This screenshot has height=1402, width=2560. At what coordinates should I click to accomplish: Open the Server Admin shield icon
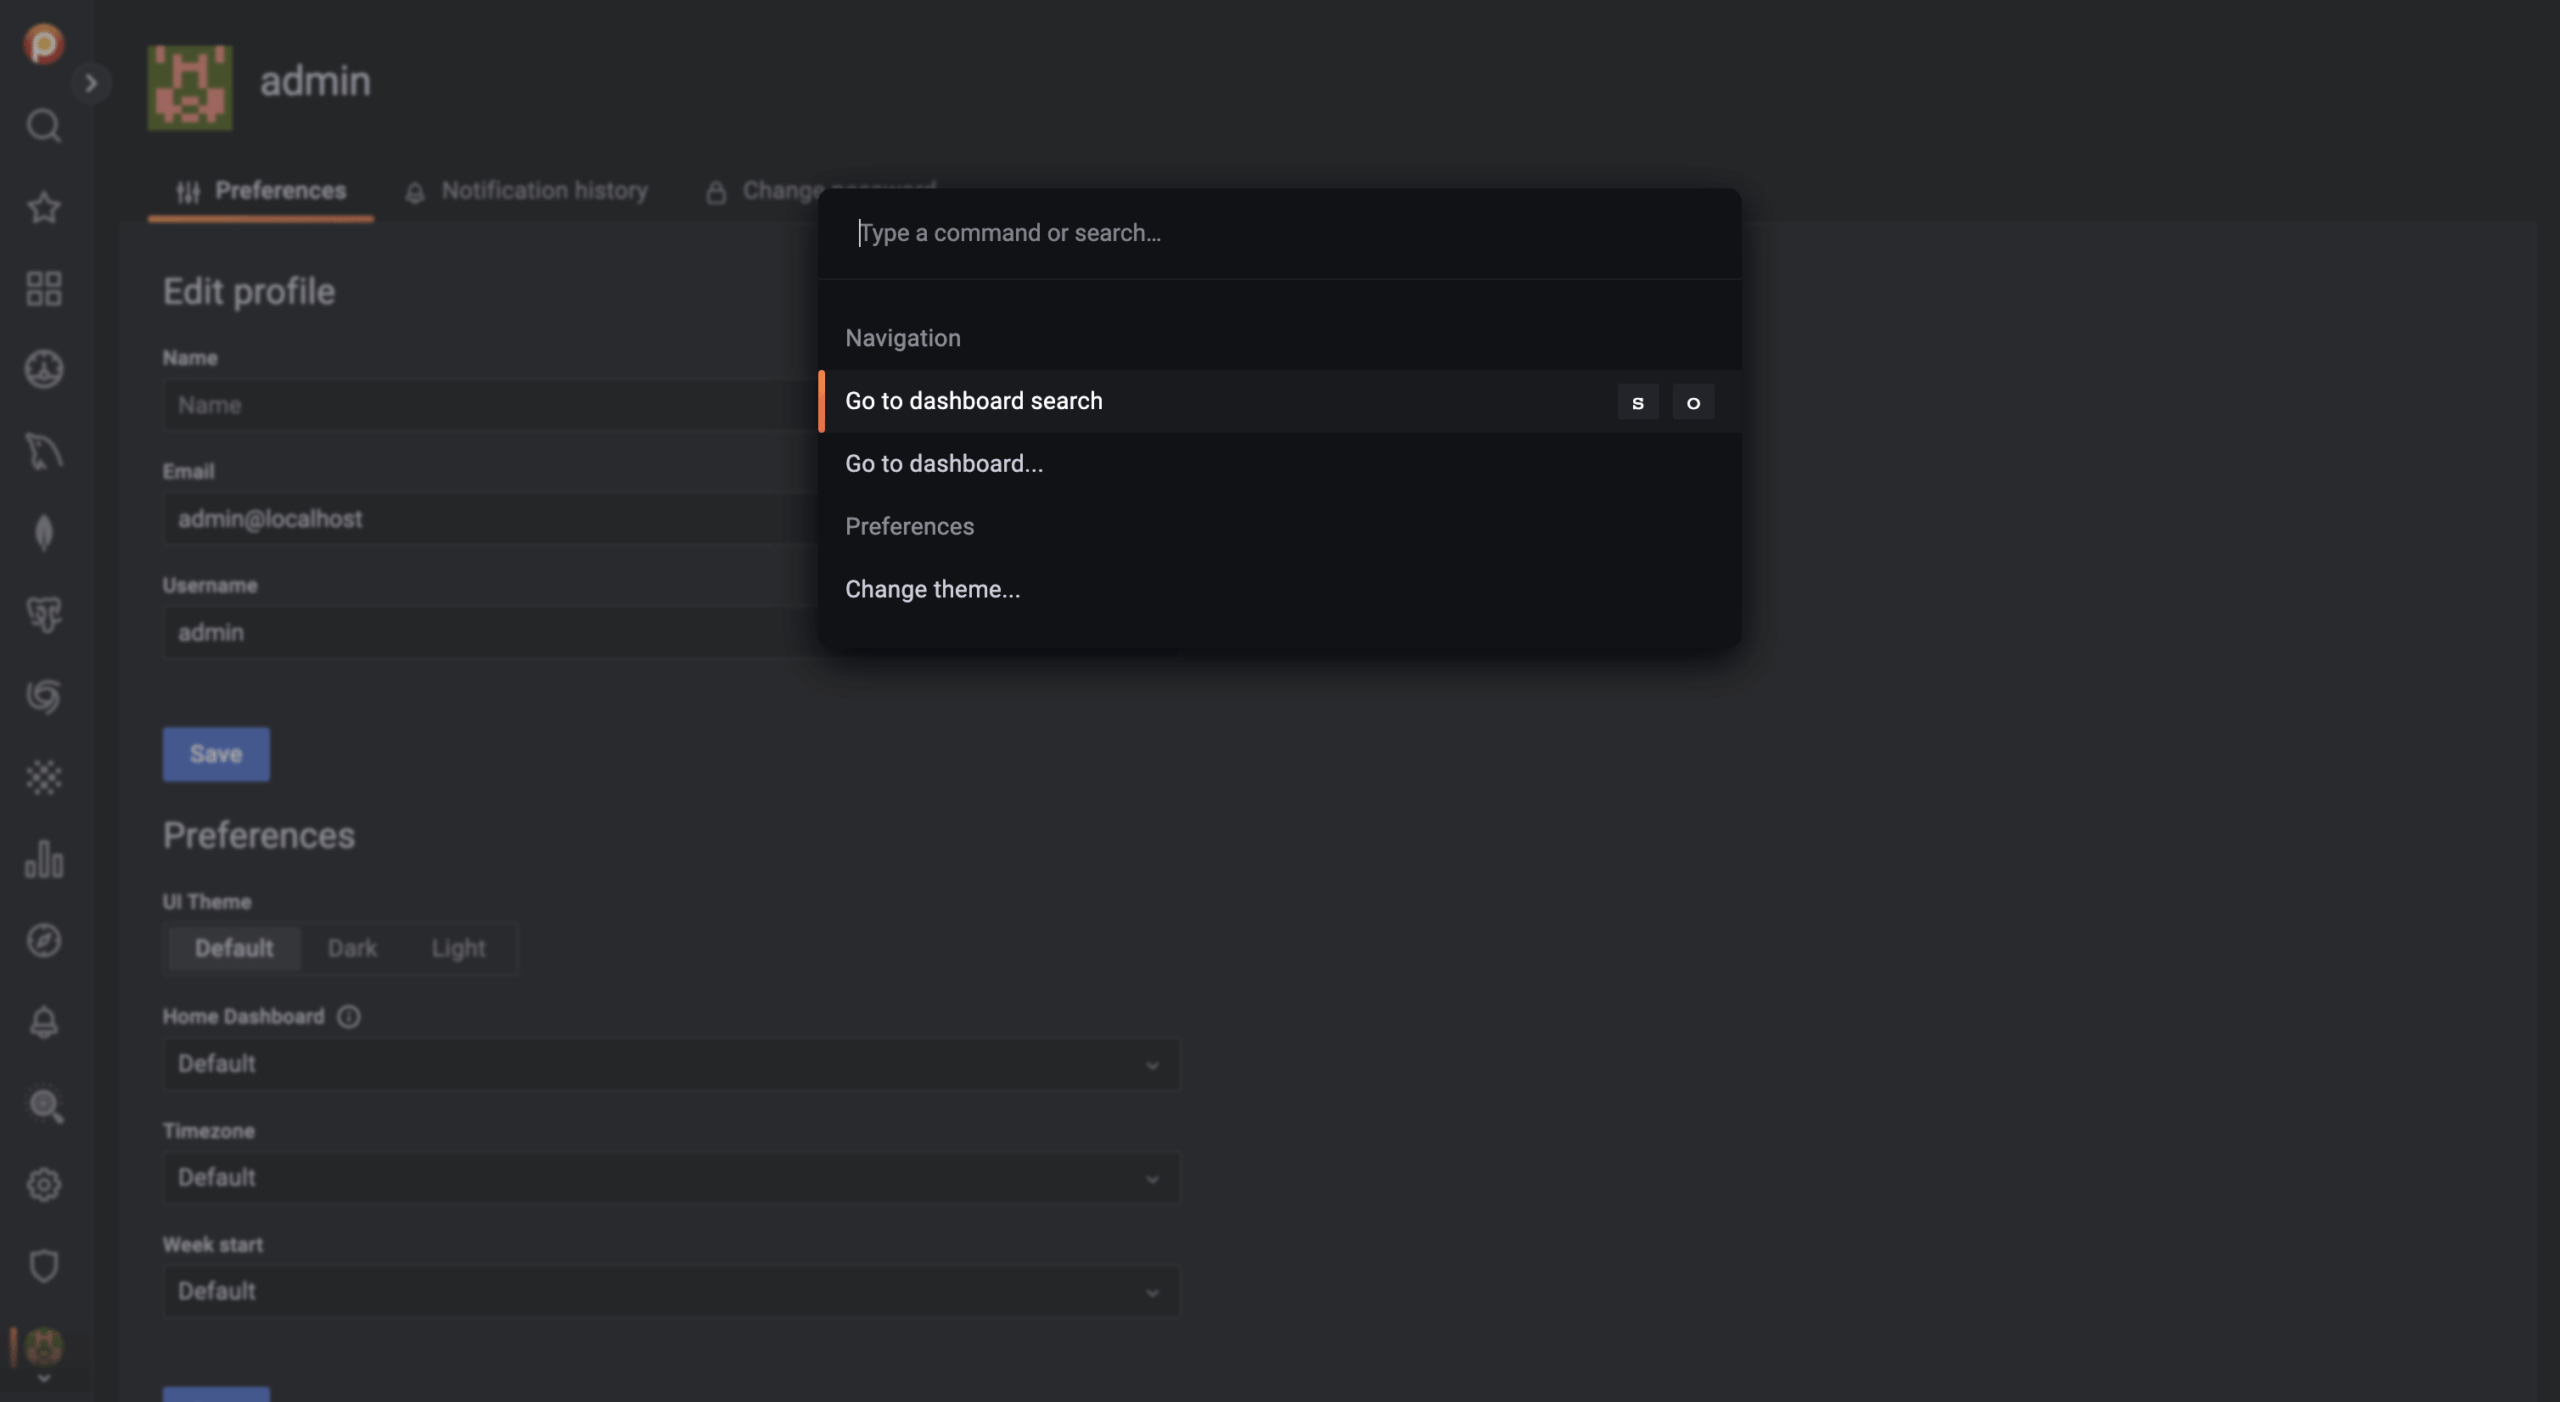pos(43,1266)
